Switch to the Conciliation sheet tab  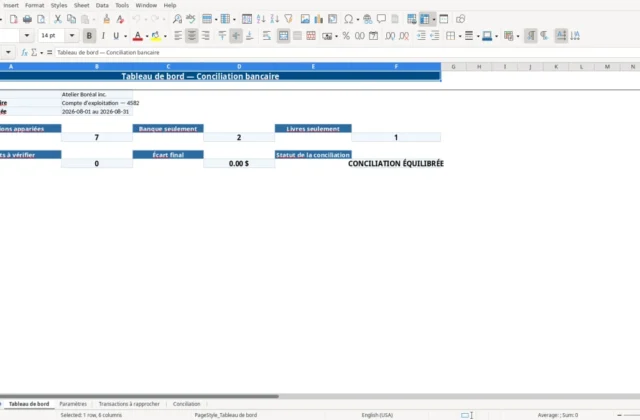point(187,404)
